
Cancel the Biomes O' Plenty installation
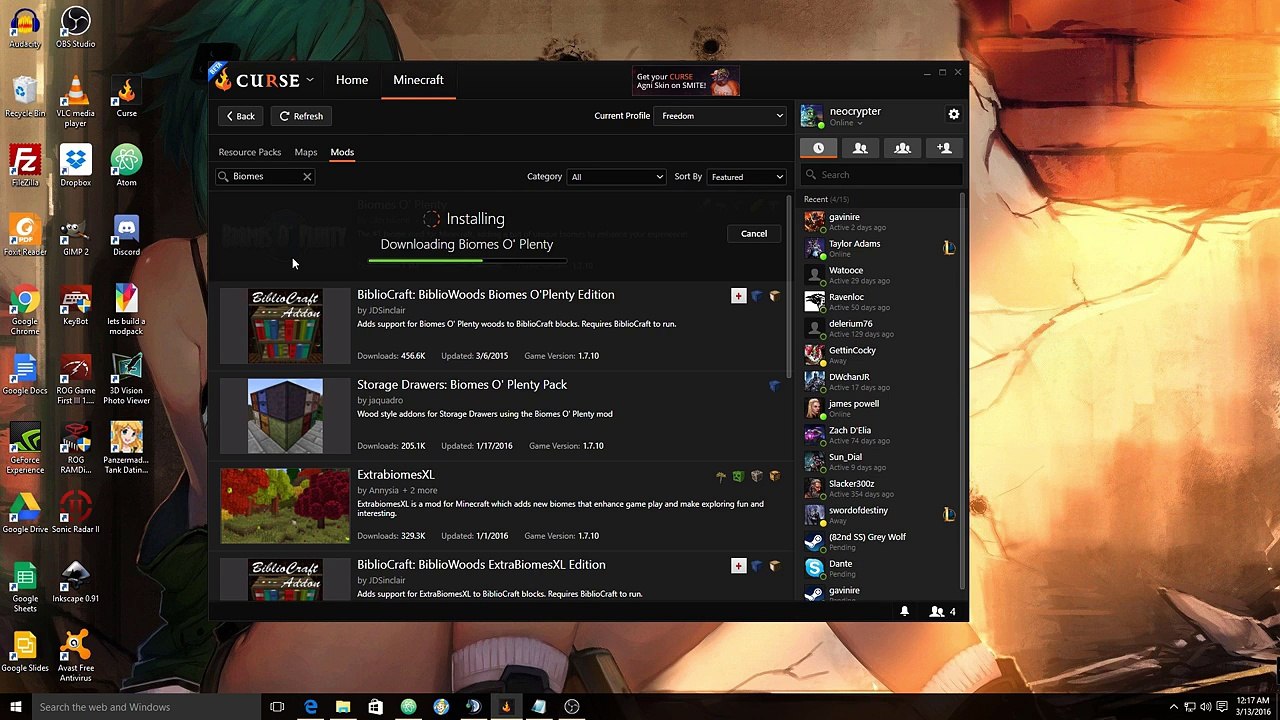[x=754, y=234]
